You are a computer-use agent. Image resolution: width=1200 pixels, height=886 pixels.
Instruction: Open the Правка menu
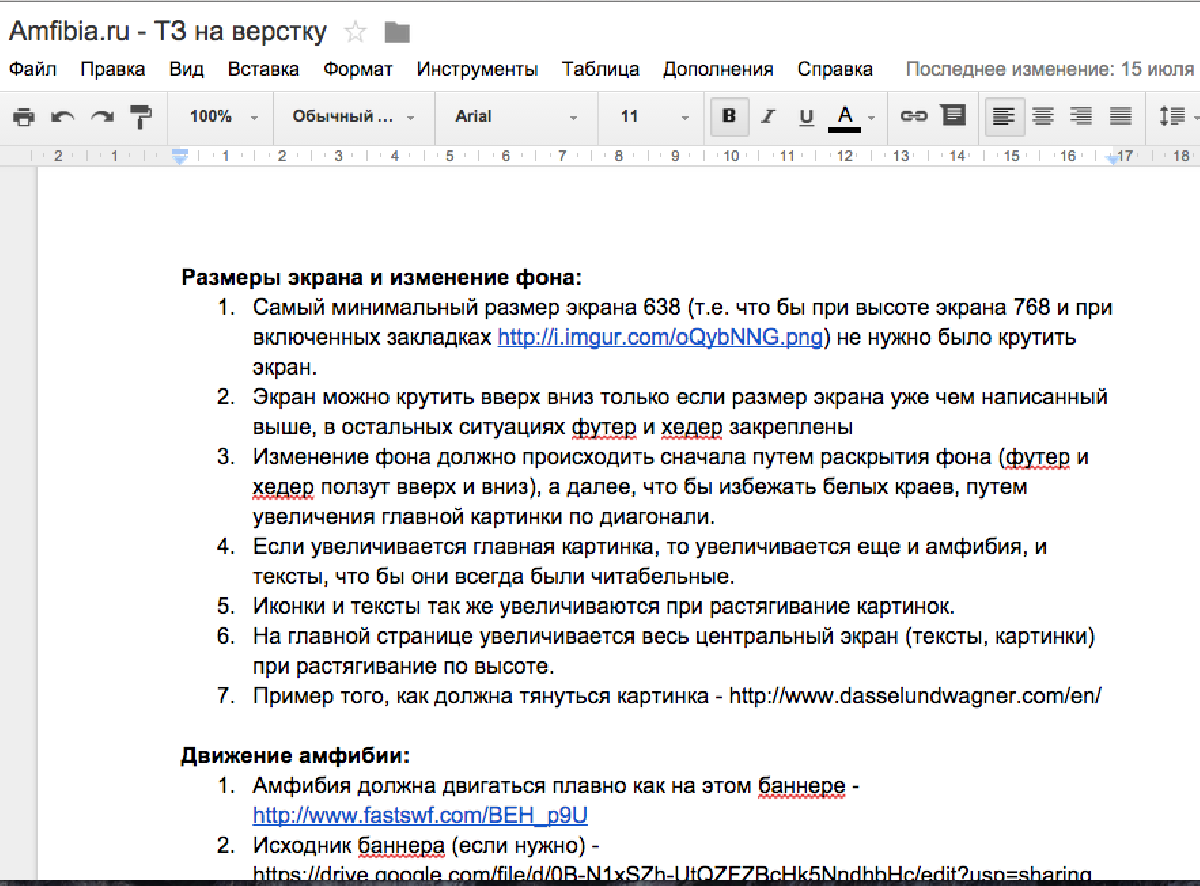(113, 69)
